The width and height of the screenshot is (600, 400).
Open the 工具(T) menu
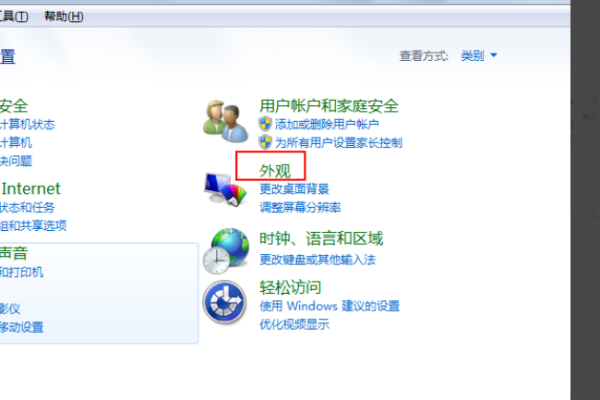point(14,16)
